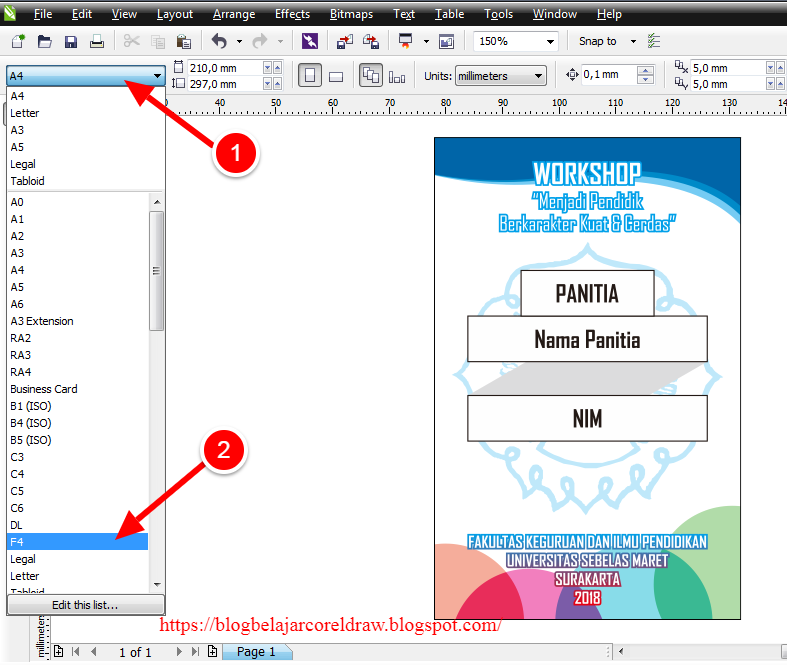Click the Search content purple icon
Viewport: 787px width, 665px height.
[310, 41]
